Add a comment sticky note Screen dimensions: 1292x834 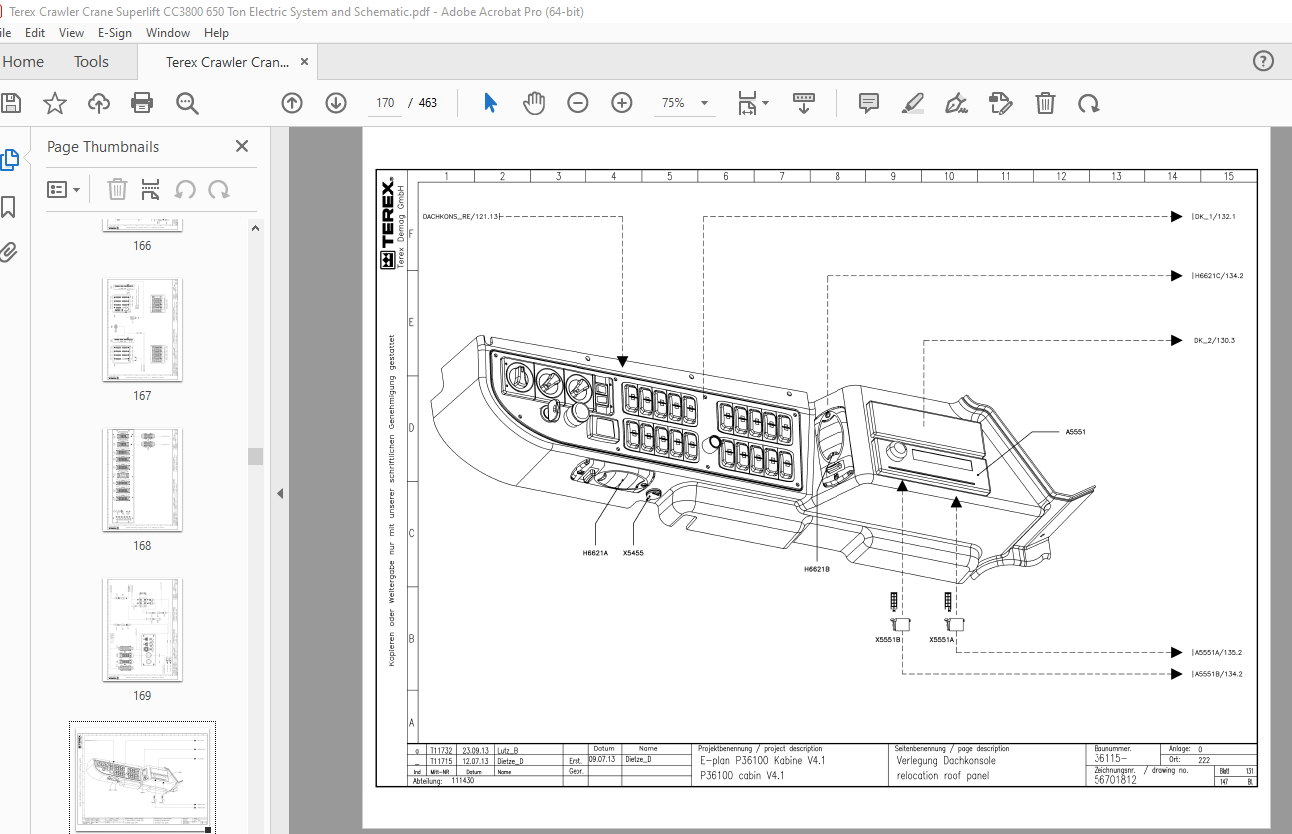click(x=869, y=103)
